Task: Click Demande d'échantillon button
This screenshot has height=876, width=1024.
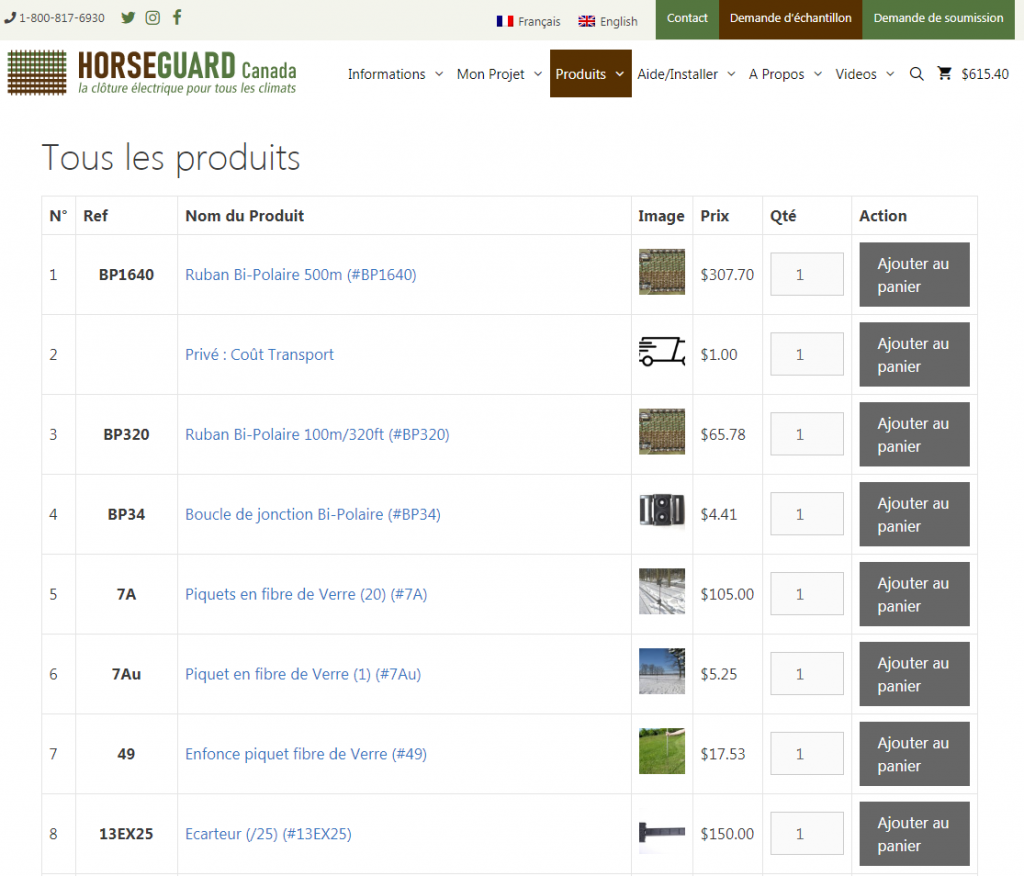Action: pyautogui.click(x=790, y=19)
